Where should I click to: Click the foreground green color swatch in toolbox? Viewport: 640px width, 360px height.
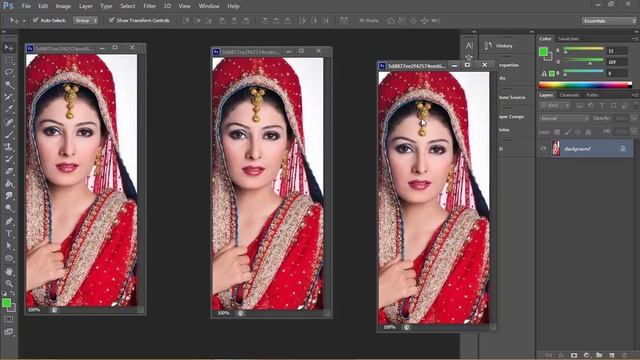6,302
